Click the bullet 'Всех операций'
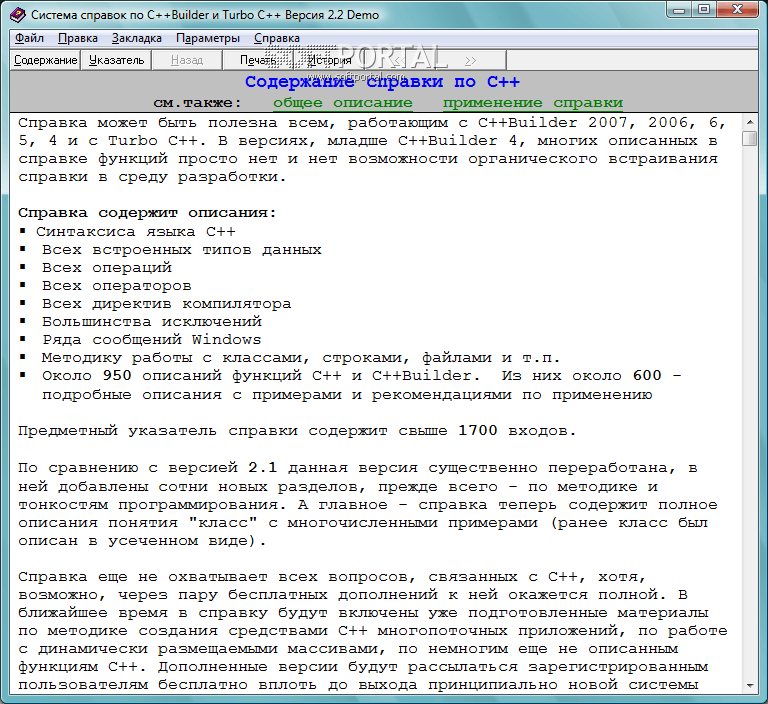This screenshot has width=768, height=704. tap(107, 268)
